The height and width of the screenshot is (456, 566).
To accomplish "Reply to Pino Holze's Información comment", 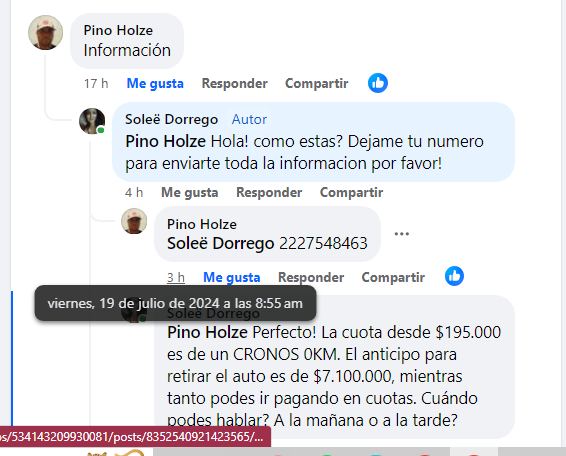I will tap(235, 83).
